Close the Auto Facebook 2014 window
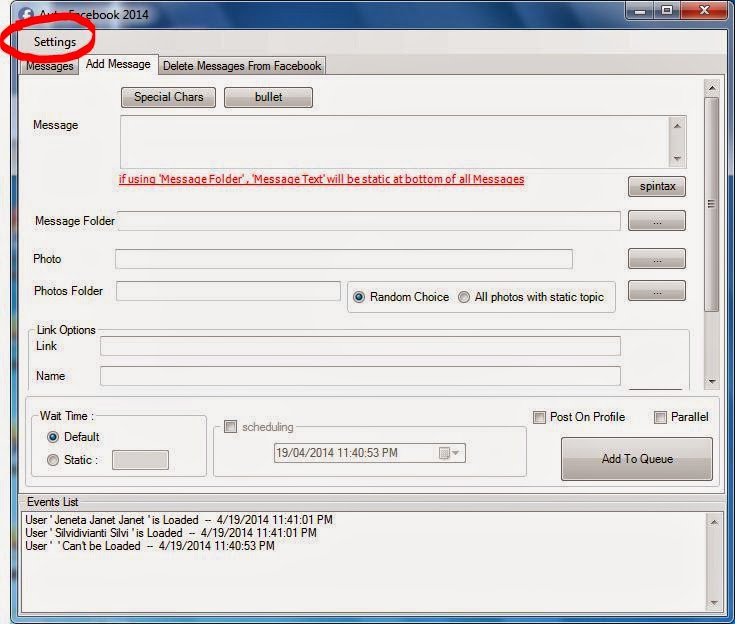The image size is (735, 624). (704, 10)
